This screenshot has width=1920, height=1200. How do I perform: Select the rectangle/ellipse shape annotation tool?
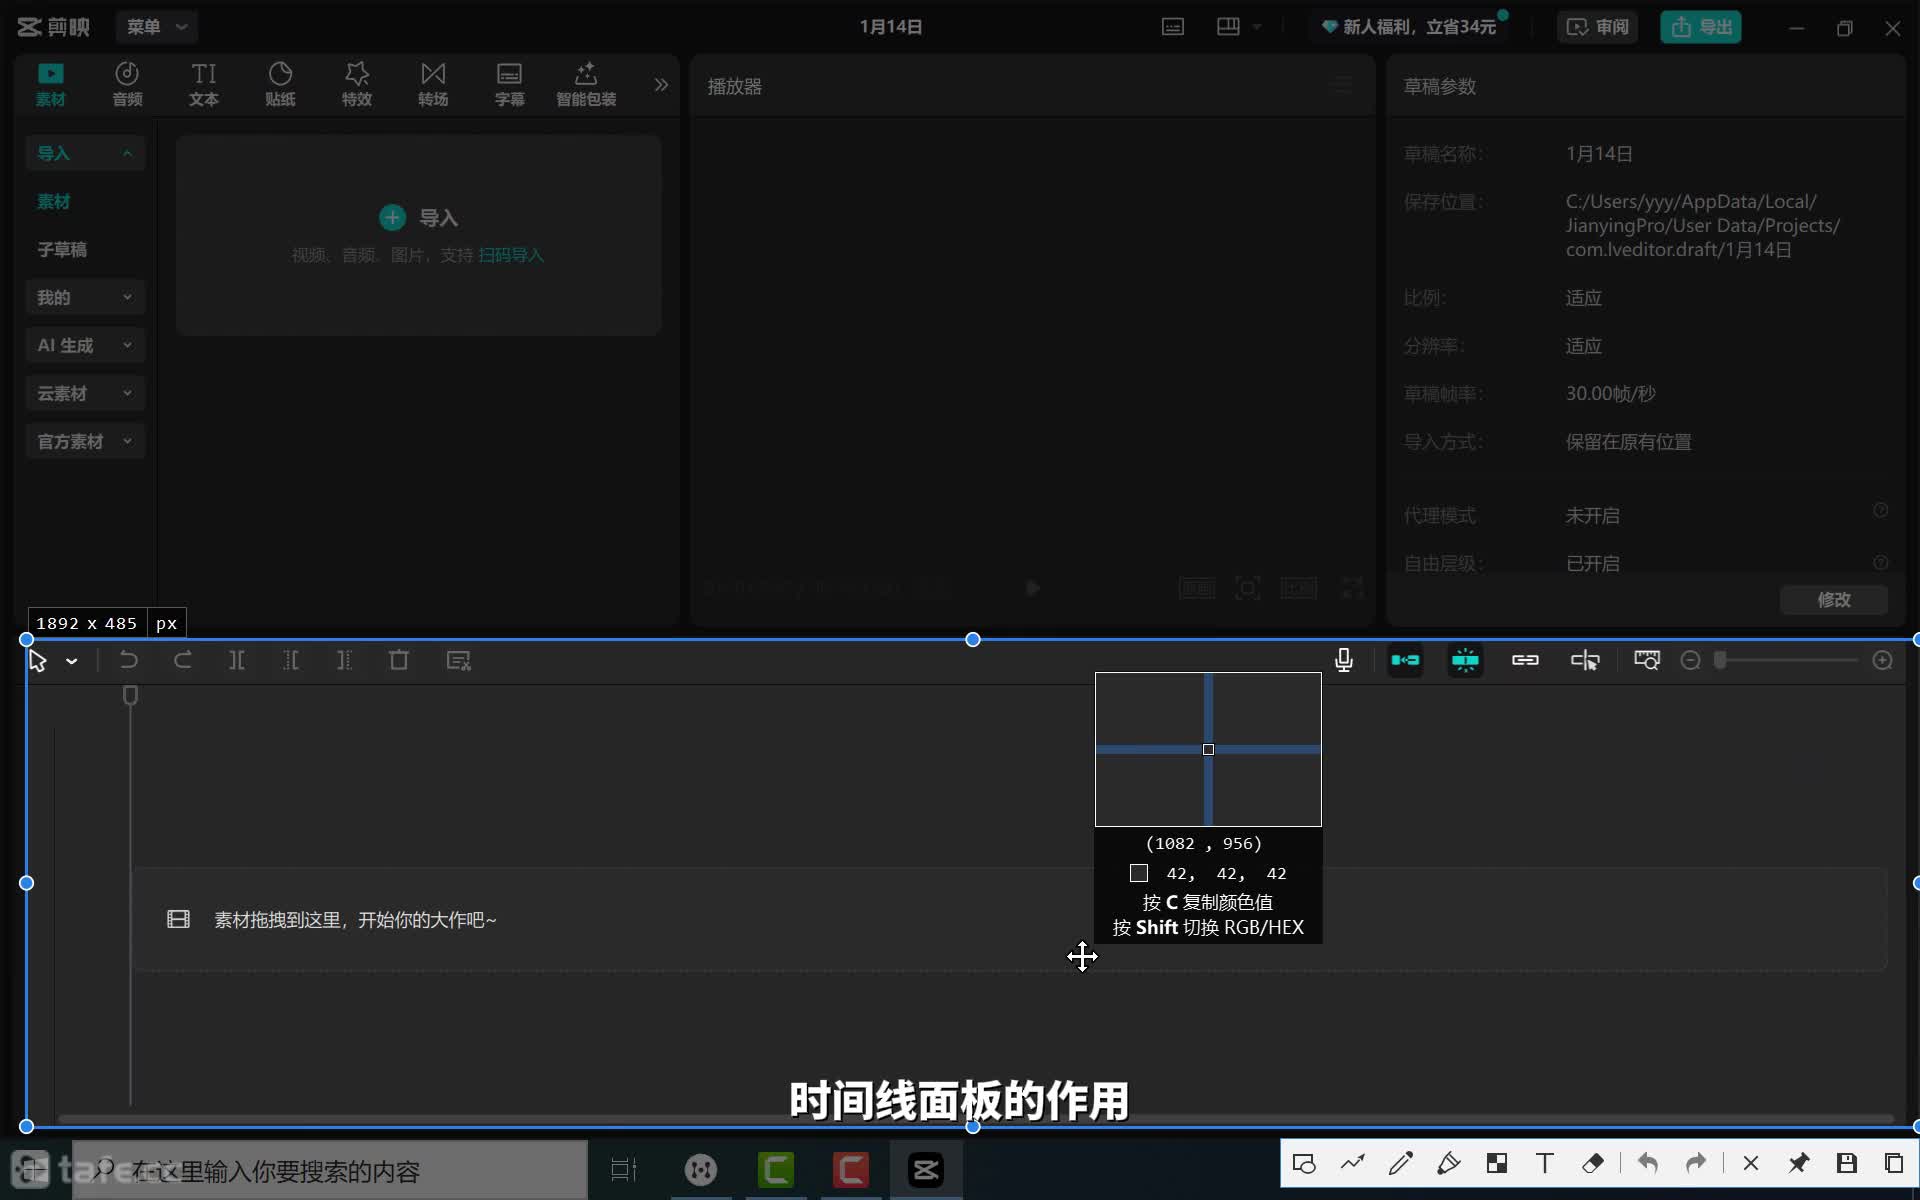1304,1163
